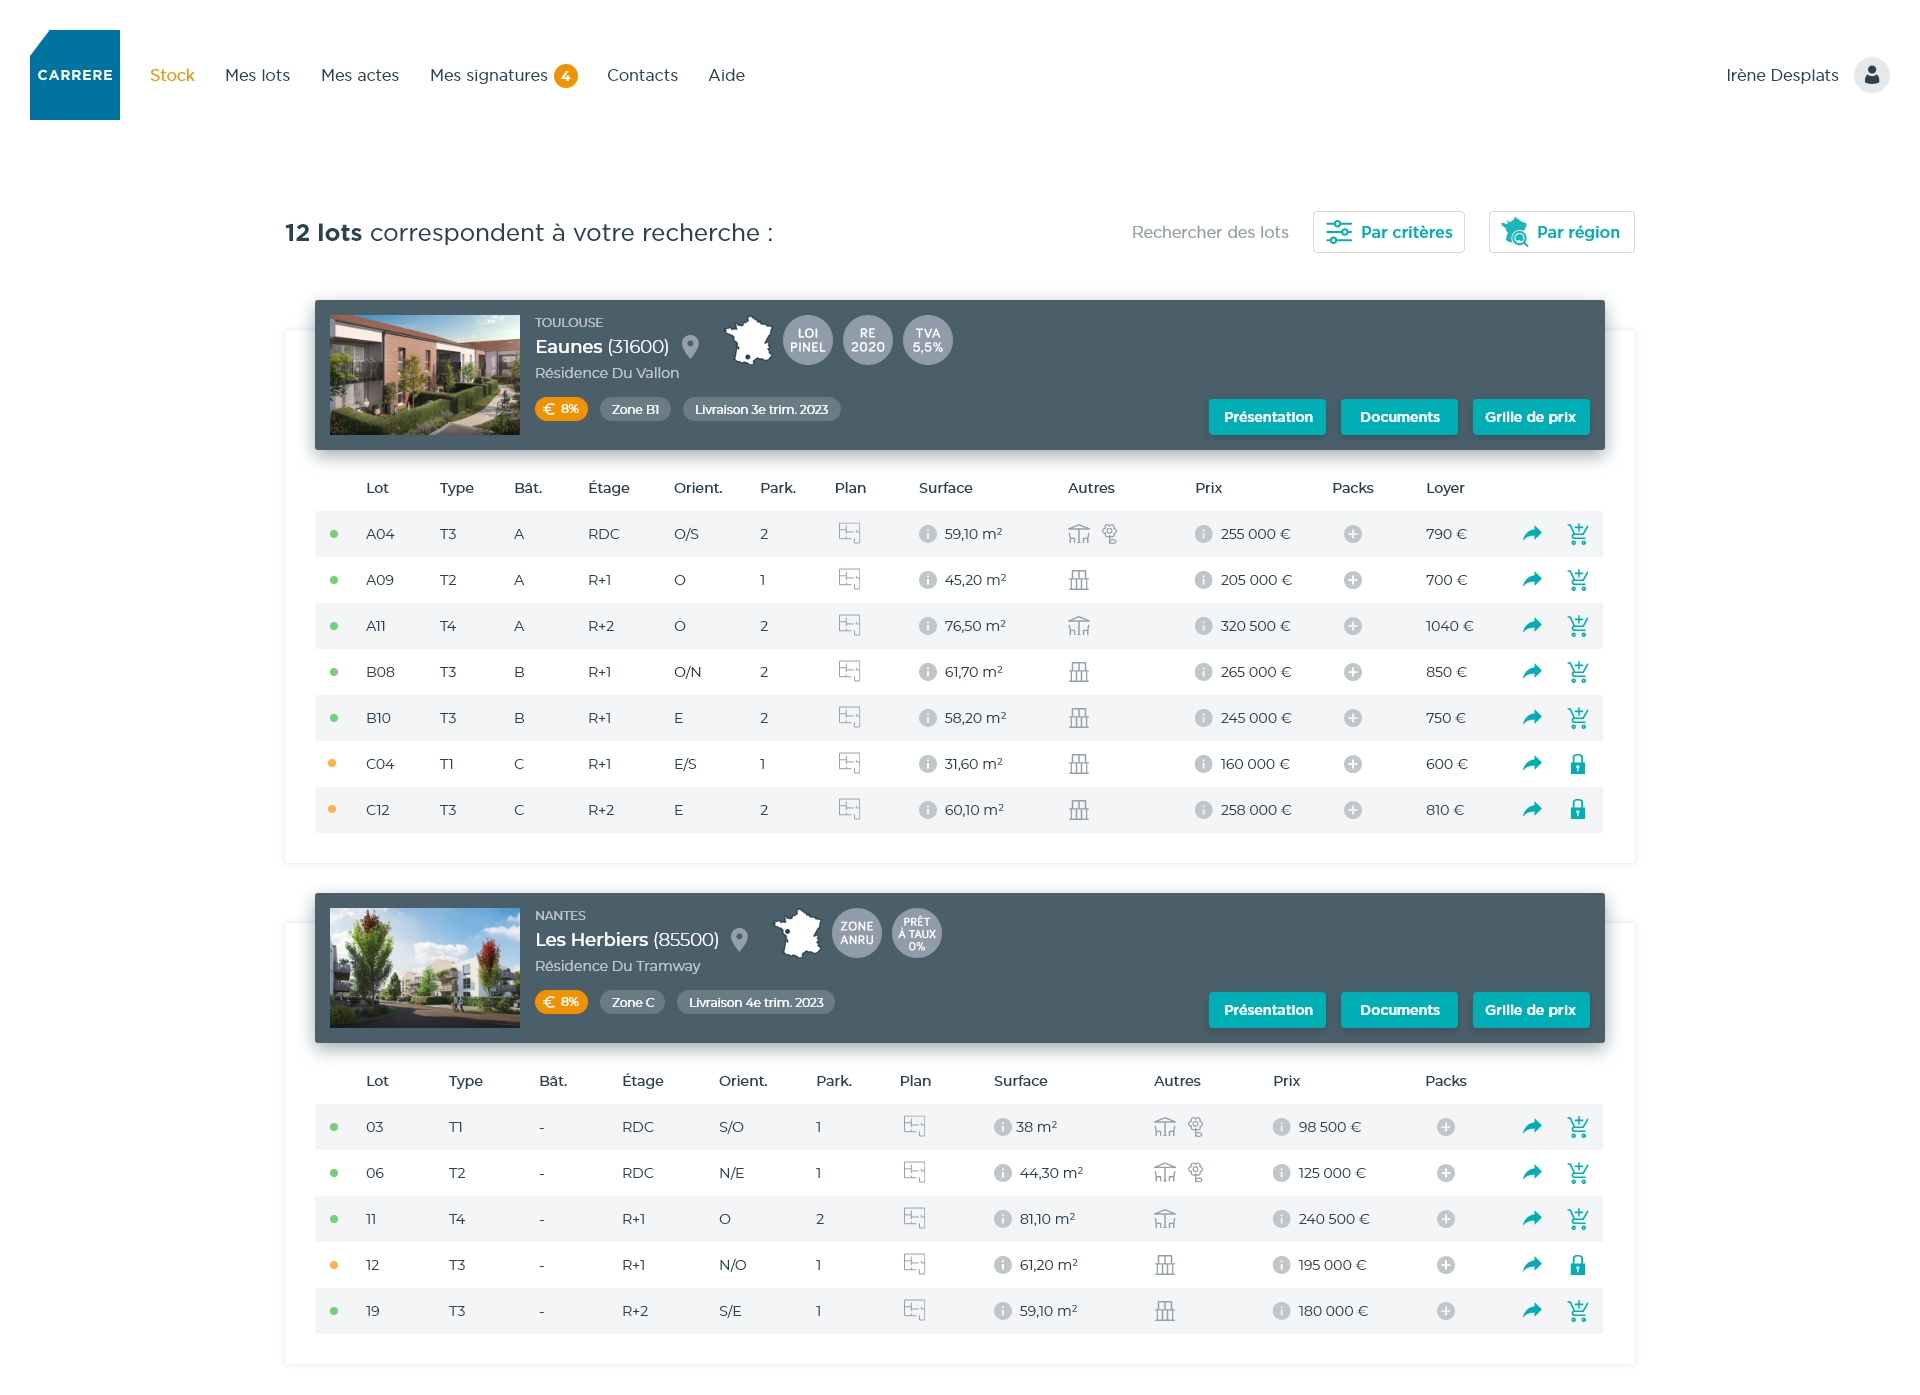The height and width of the screenshot is (1395, 1920).
Task: Expand packs plus for lot C12
Action: [1352, 810]
